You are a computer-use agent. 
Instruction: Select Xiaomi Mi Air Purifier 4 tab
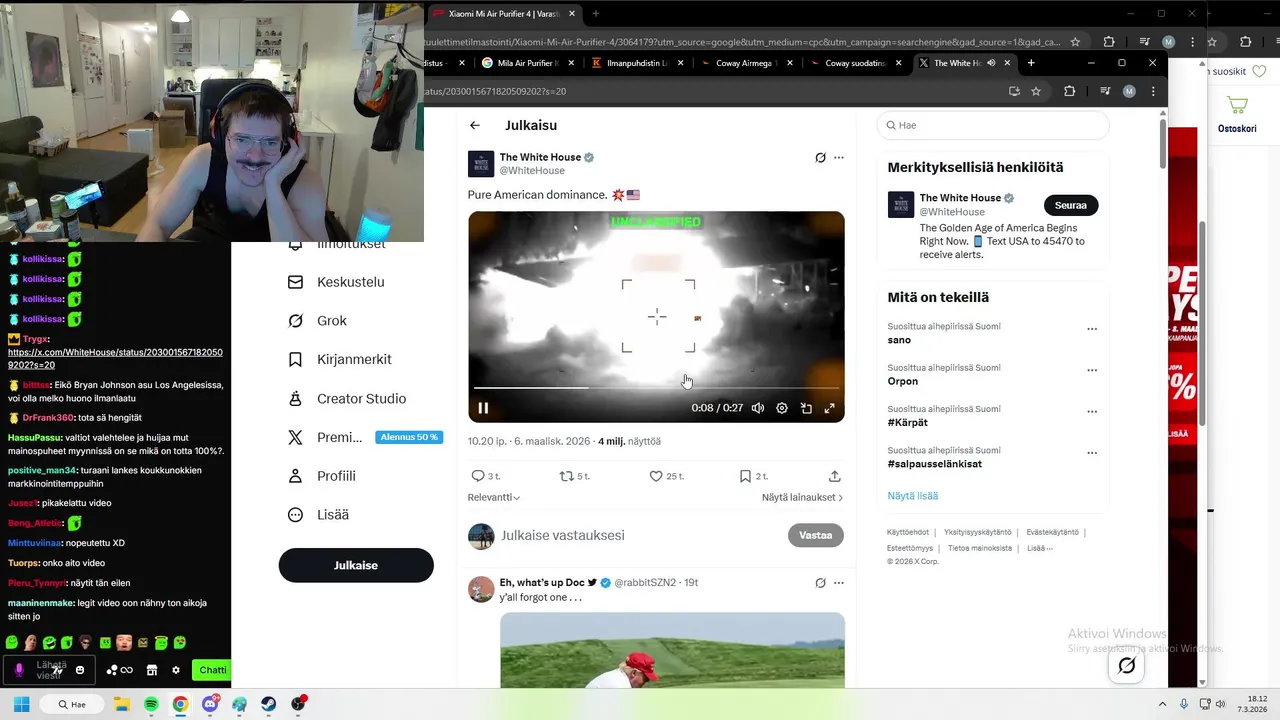click(505, 13)
